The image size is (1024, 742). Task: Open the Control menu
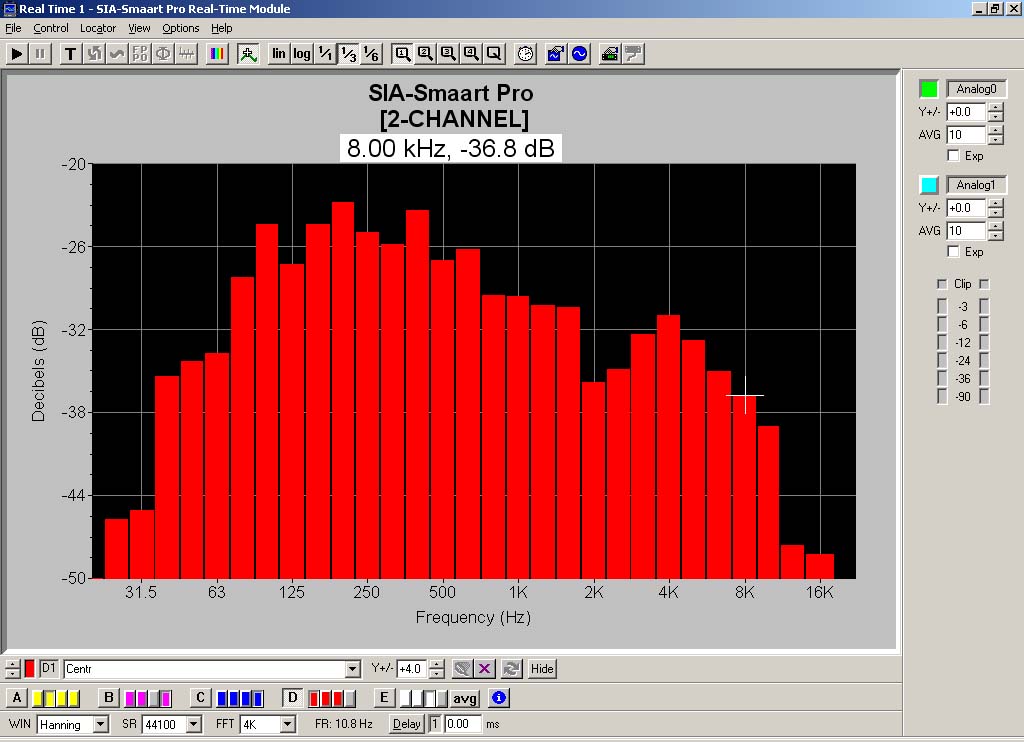tap(51, 28)
